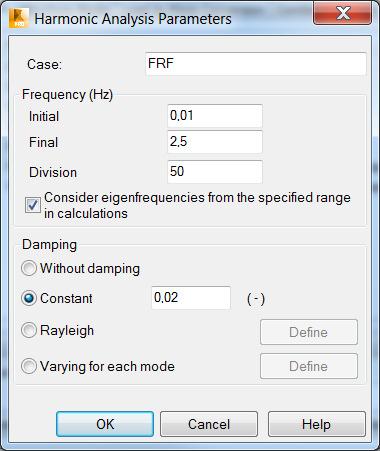Open the Help button

click(317, 424)
